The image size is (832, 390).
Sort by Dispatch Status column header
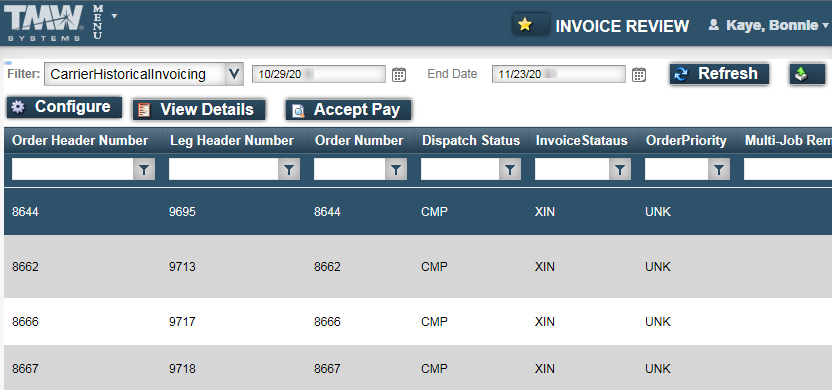471,141
